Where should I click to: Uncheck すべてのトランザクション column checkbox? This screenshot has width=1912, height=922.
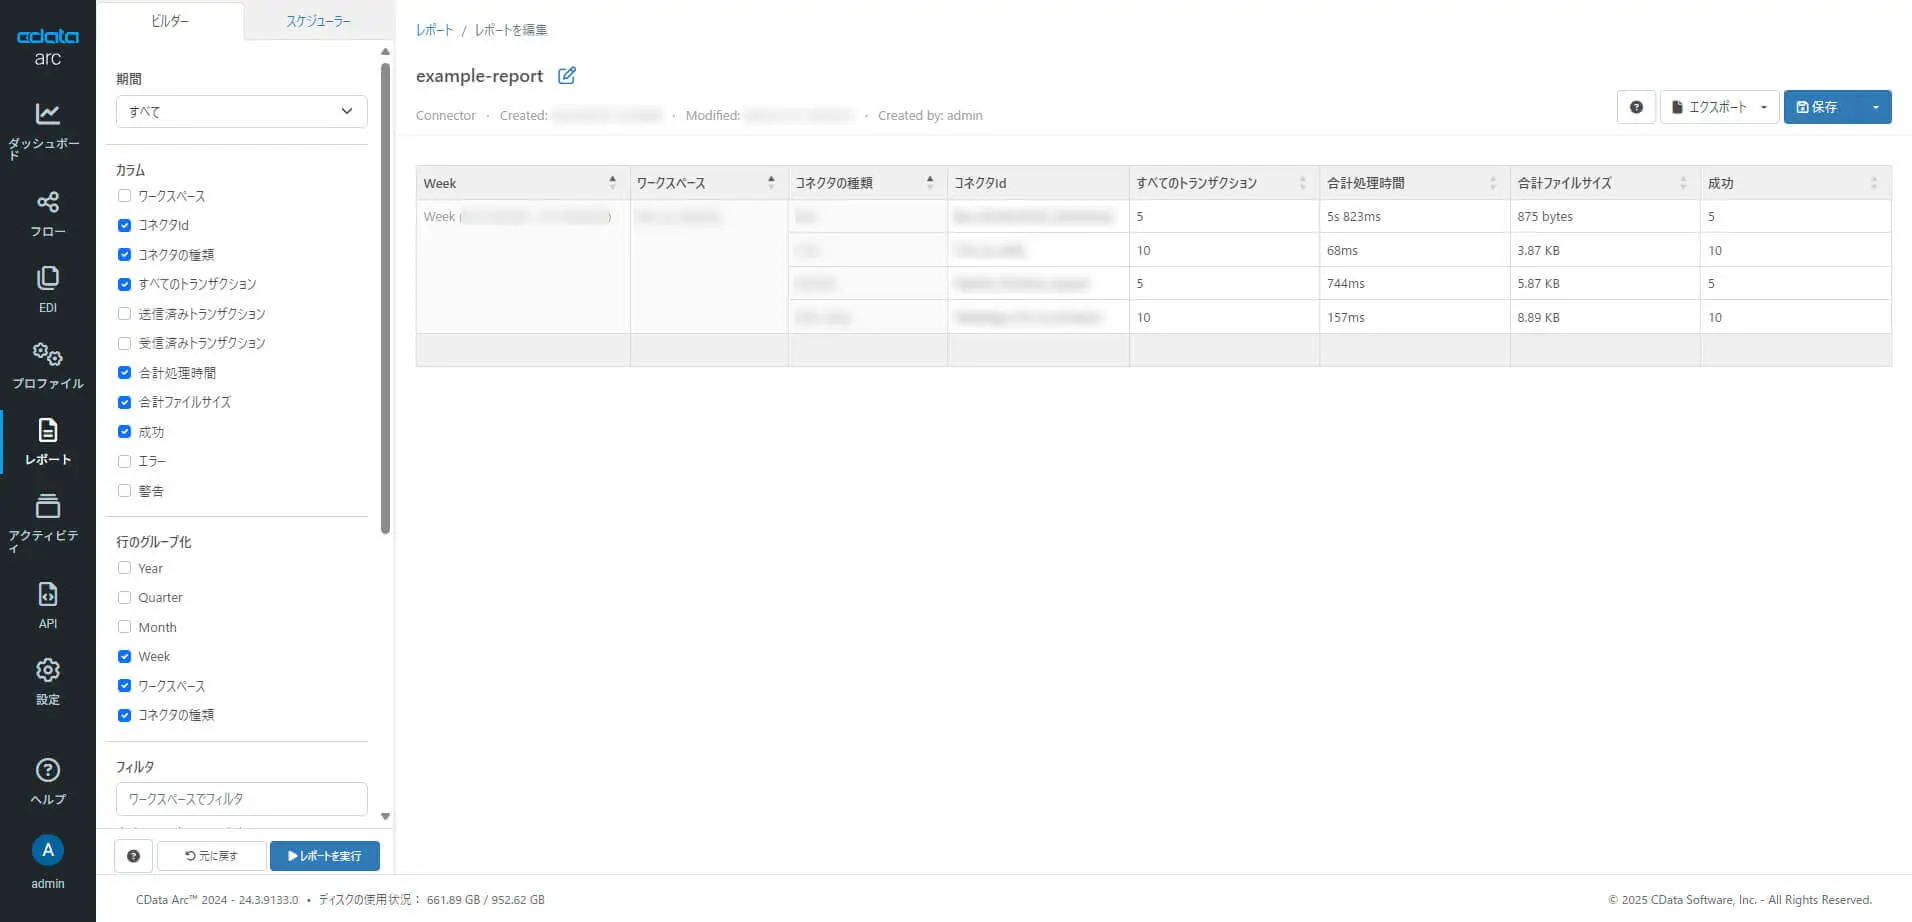point(124,284)
